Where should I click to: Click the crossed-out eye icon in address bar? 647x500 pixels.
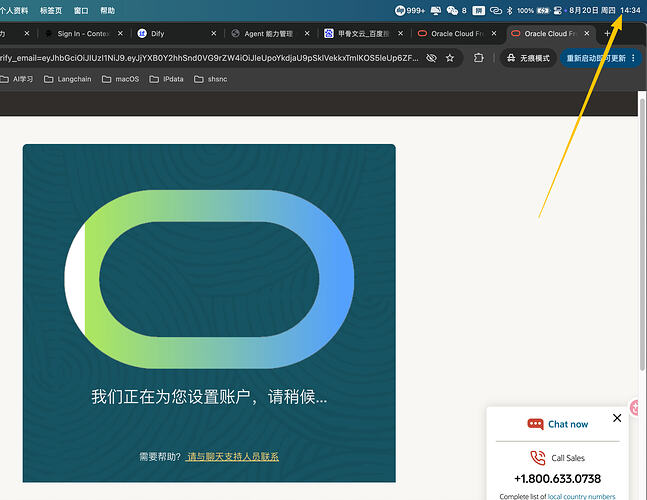click(431, 58)
